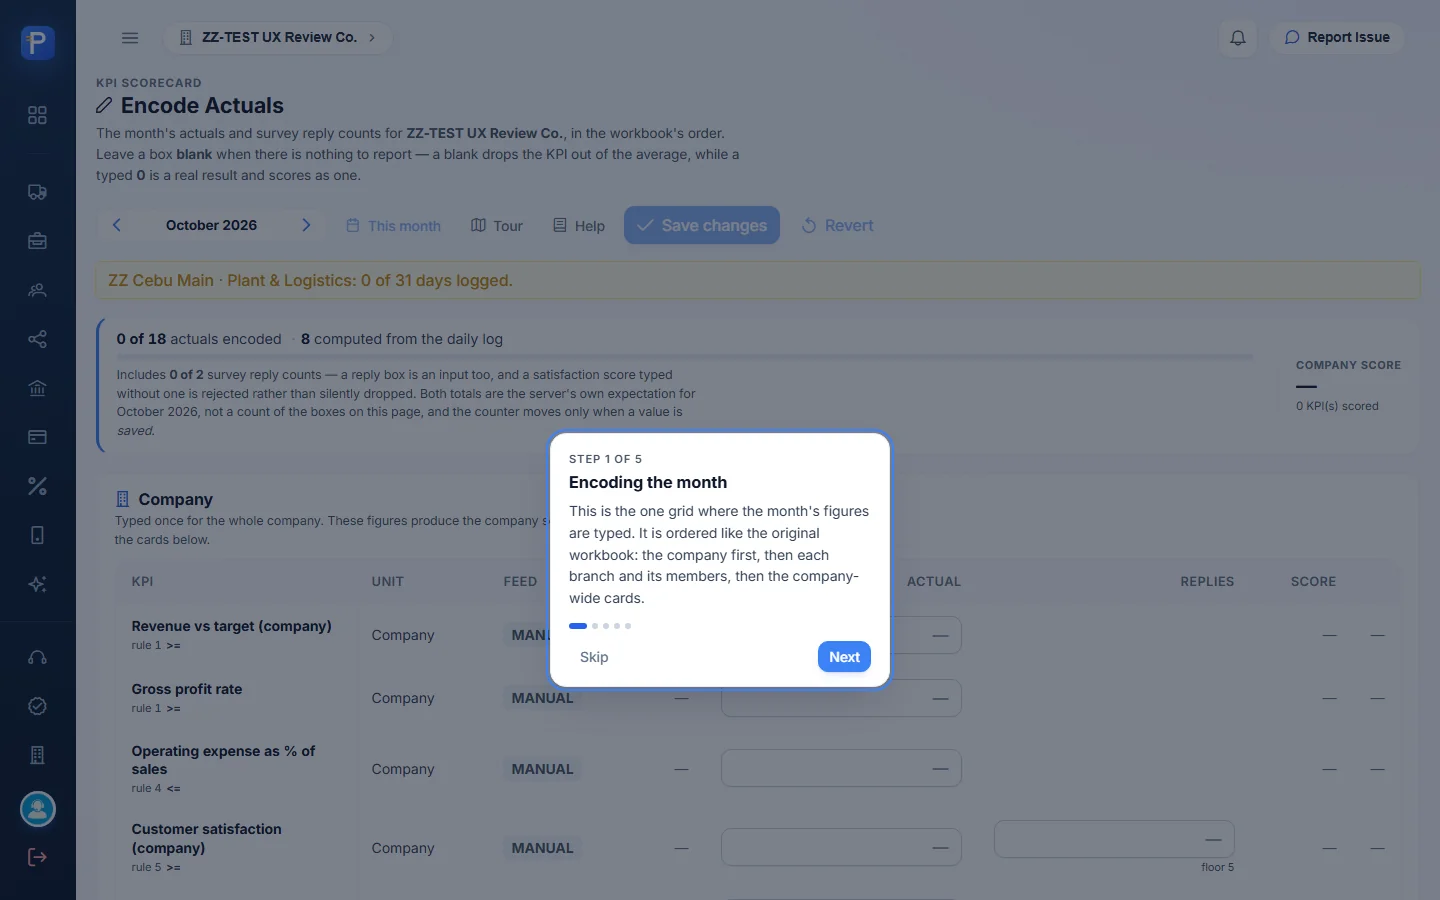Screen dimensions: 1440x900
Task: Open the dashboard grid icon in sidebar
Action: pyautogui.click(x=37, y=115)
